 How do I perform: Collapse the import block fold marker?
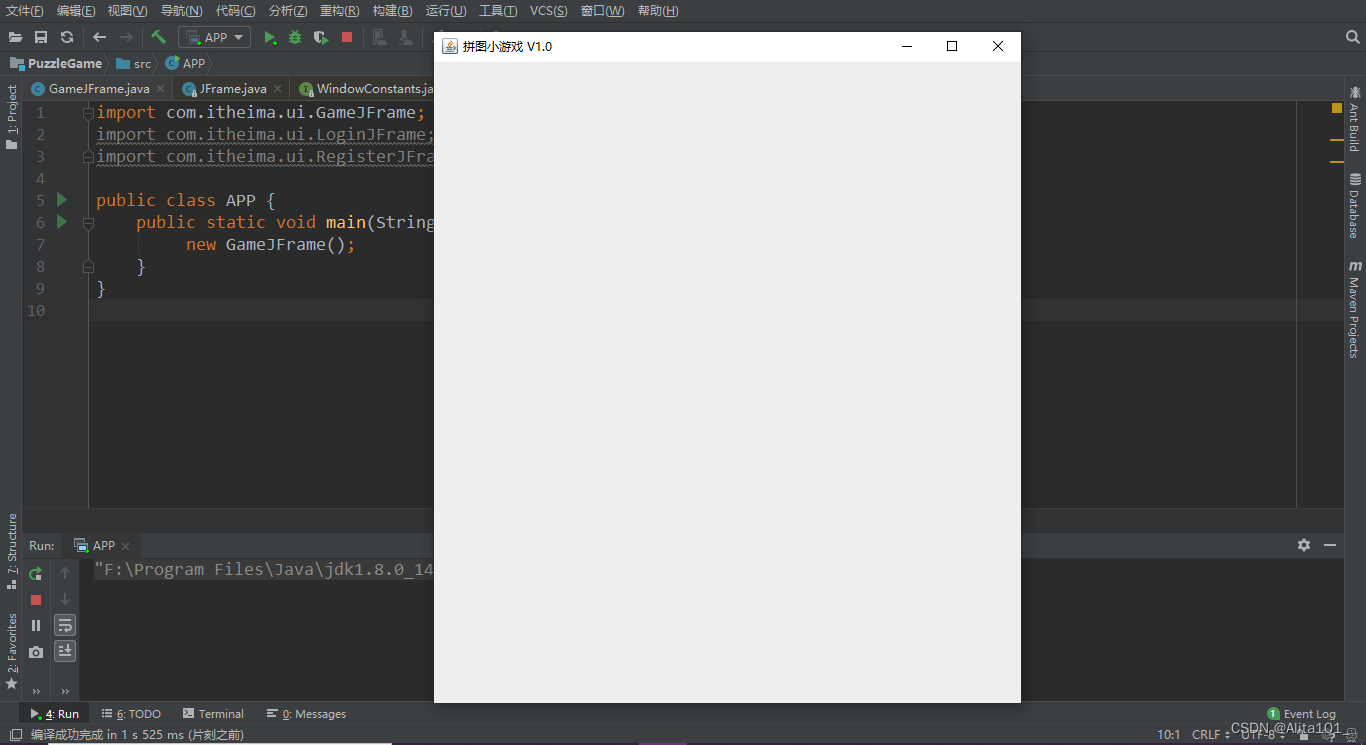click(x=88, y=112)
